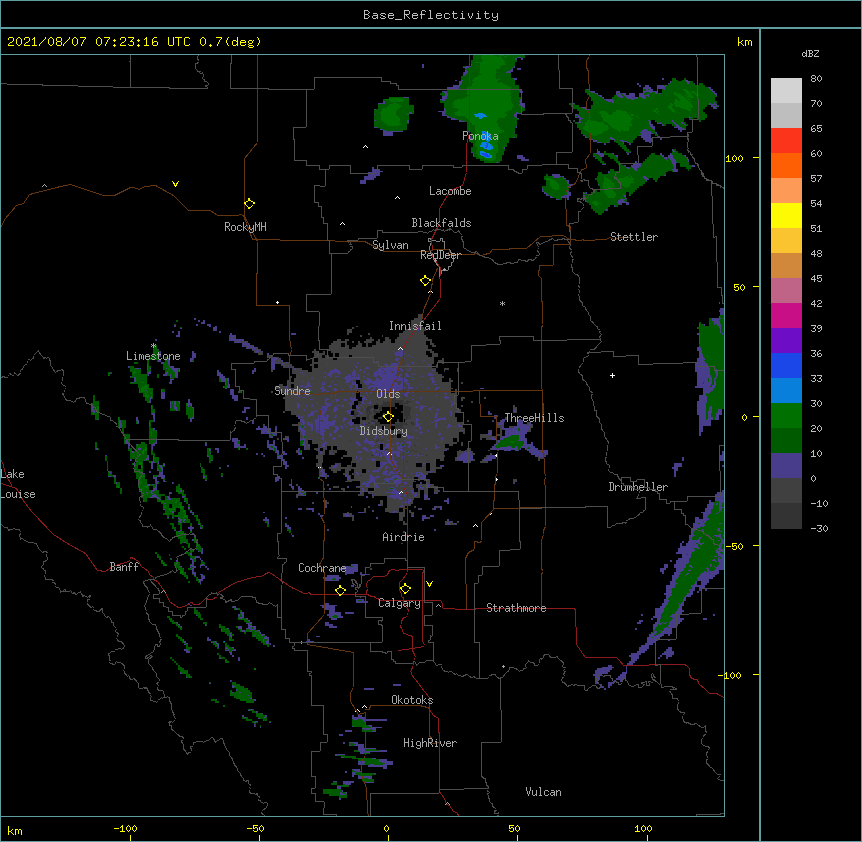This screenshot has height=842, width=862.
Task: Click the Ponoka city label
Action: (x=480, y=136)
